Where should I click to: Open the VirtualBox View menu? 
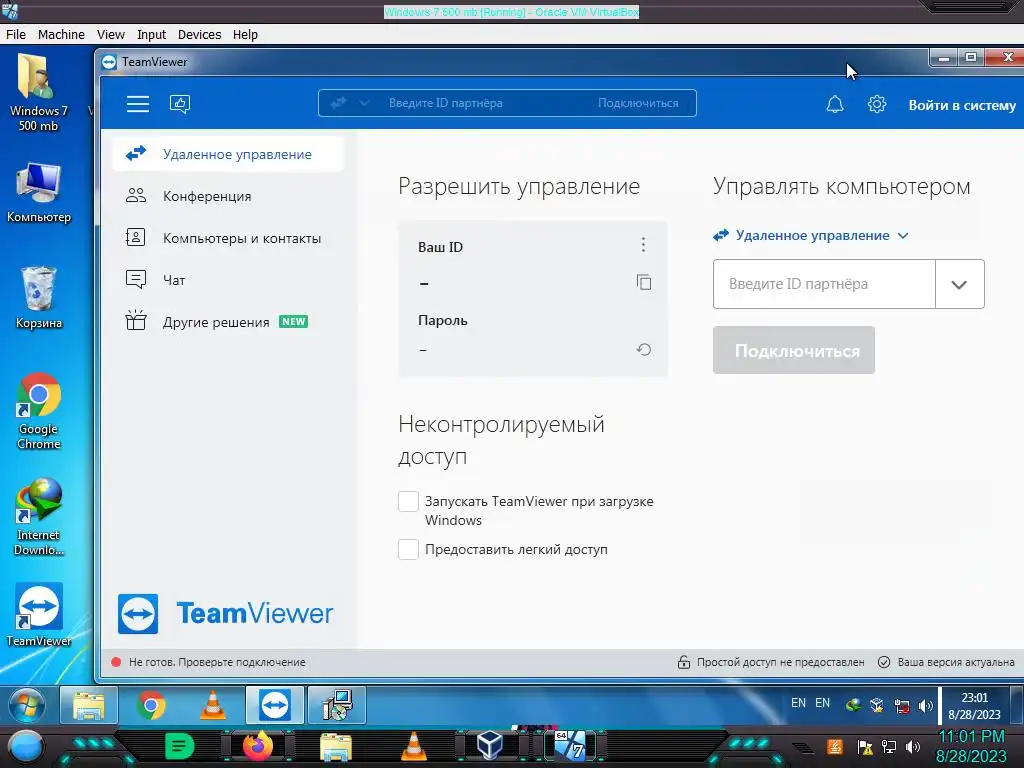click(x=110, y=35)
